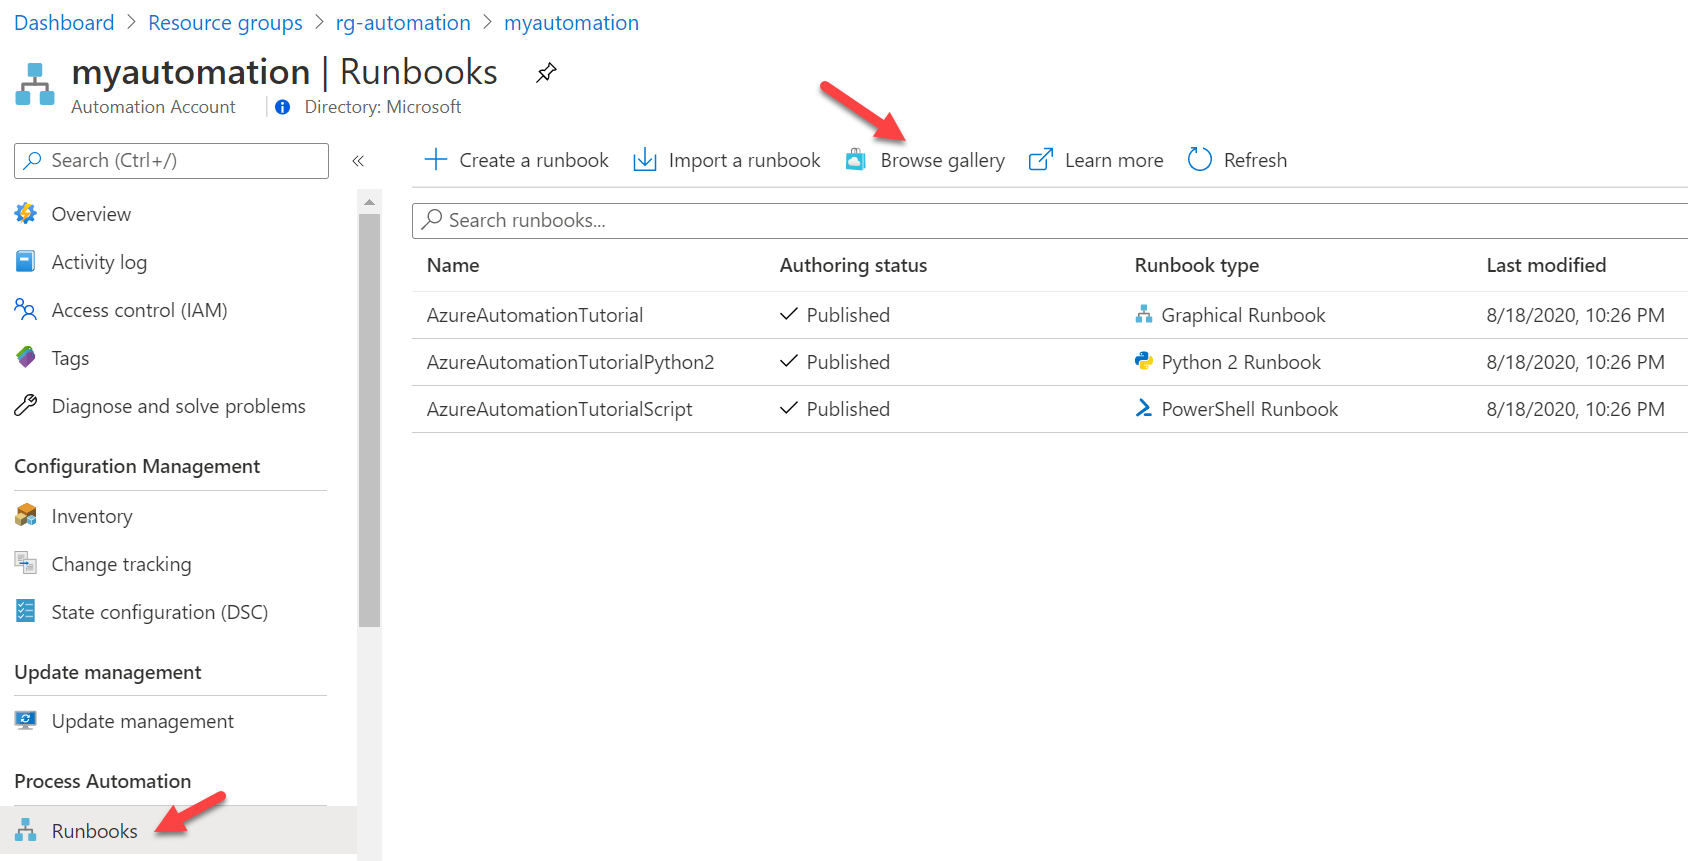Screen dimensions: 1688x861
Task: Click the Tags icon in sidebar
Action: (x=26, y=358)
